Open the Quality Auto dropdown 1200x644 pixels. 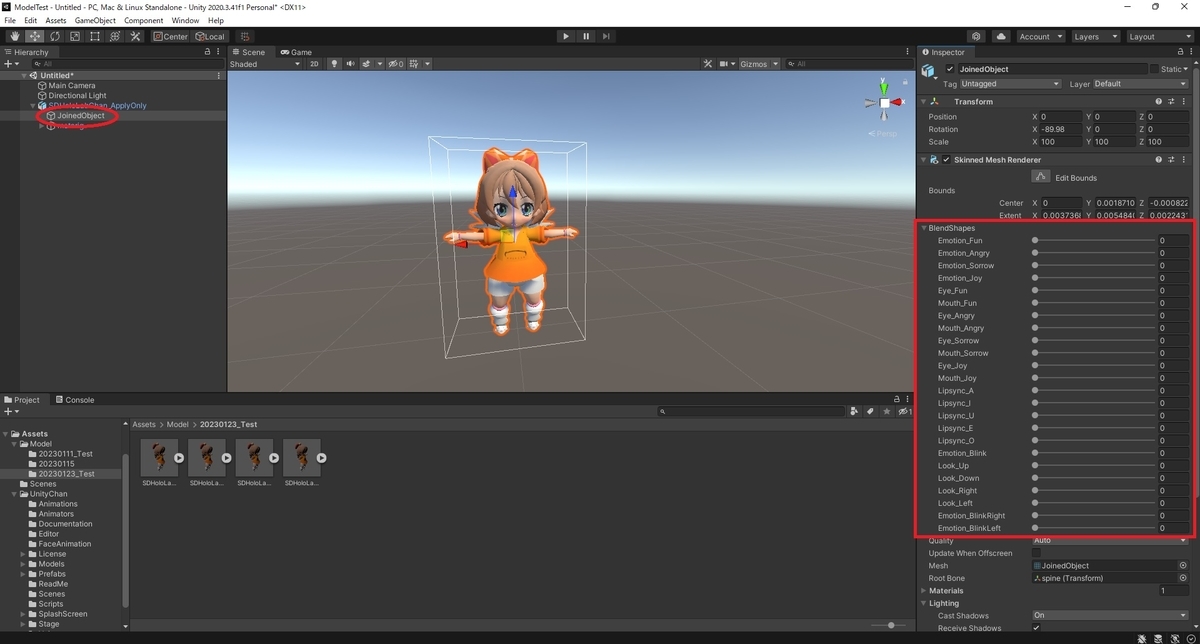pos(1110,541)
